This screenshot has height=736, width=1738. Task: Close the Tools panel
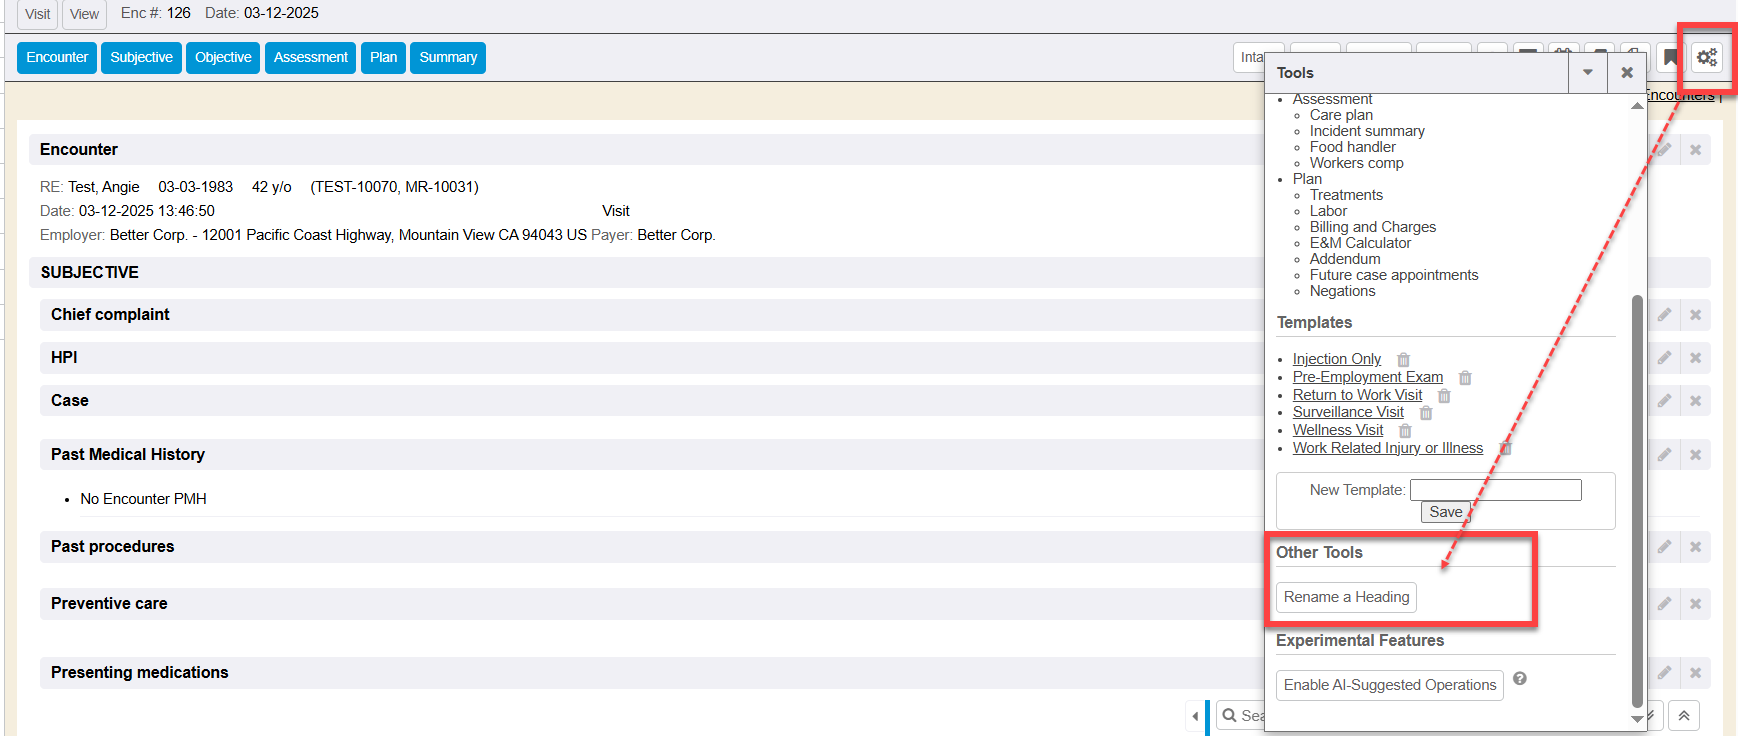tap(1627, 72)
